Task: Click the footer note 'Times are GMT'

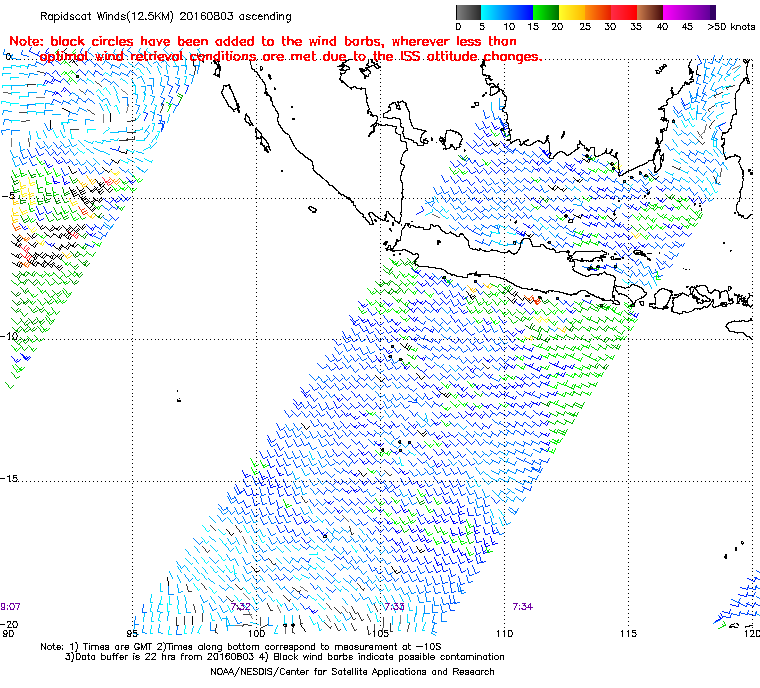Action: click(115, 647)
